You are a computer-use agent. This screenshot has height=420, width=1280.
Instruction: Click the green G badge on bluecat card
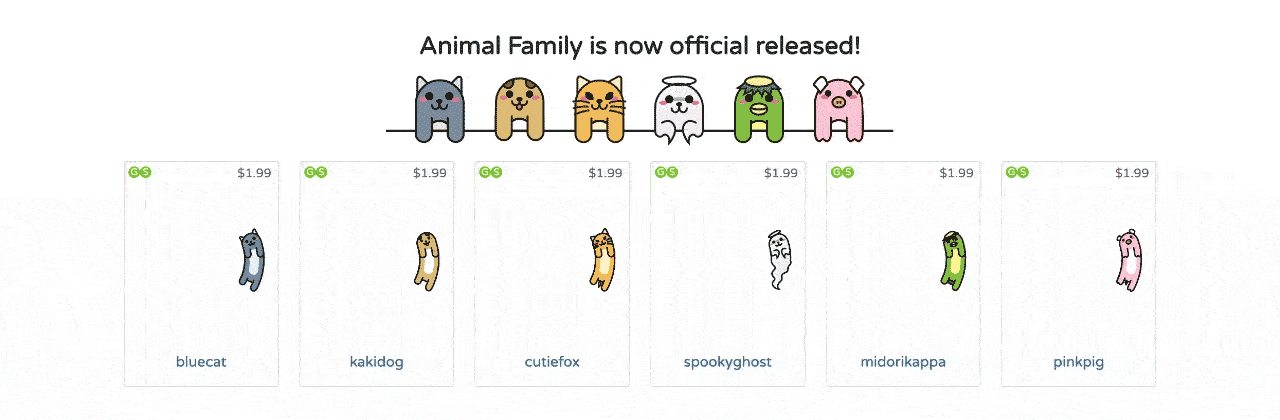[134, 172]
